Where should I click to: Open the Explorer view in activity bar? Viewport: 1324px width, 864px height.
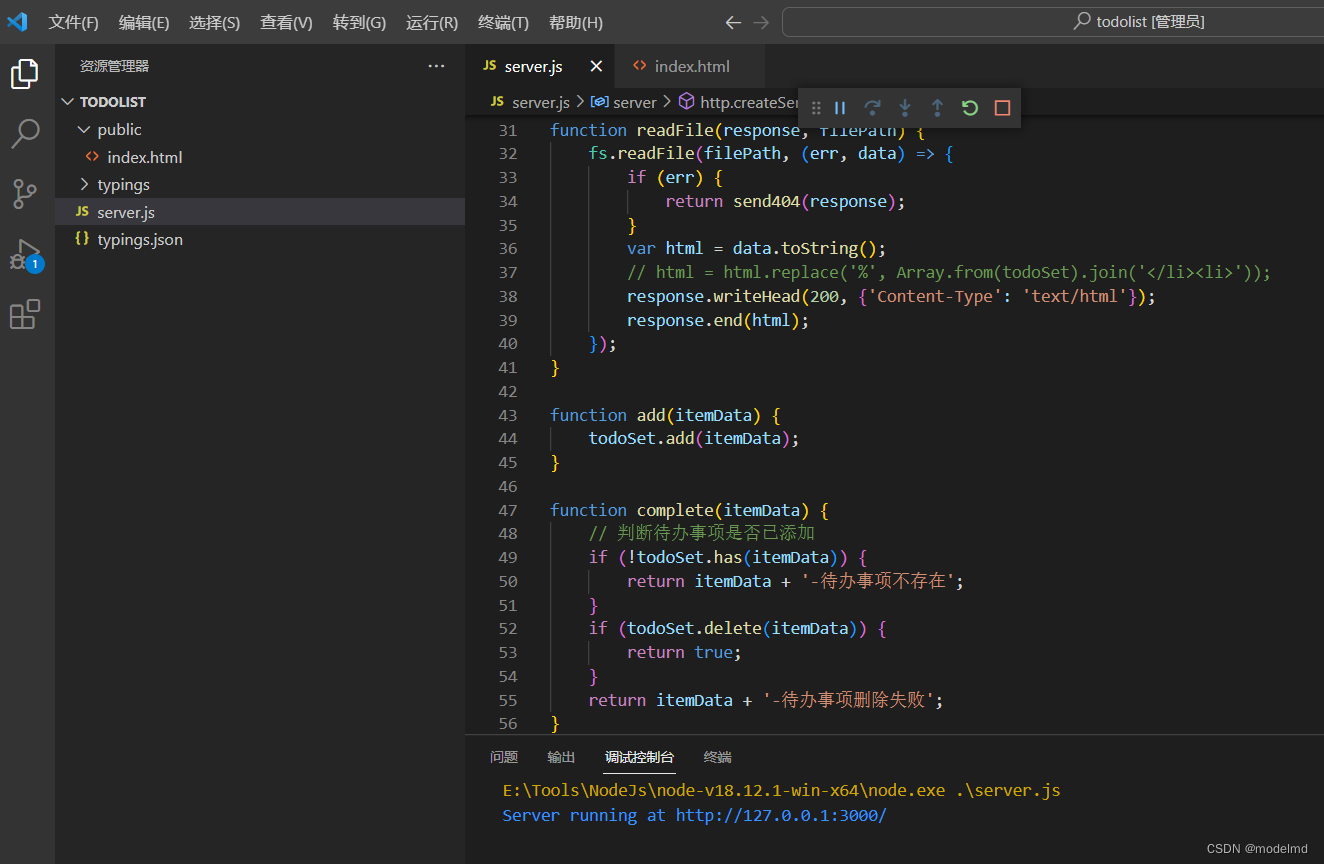(x=25, y=73)
